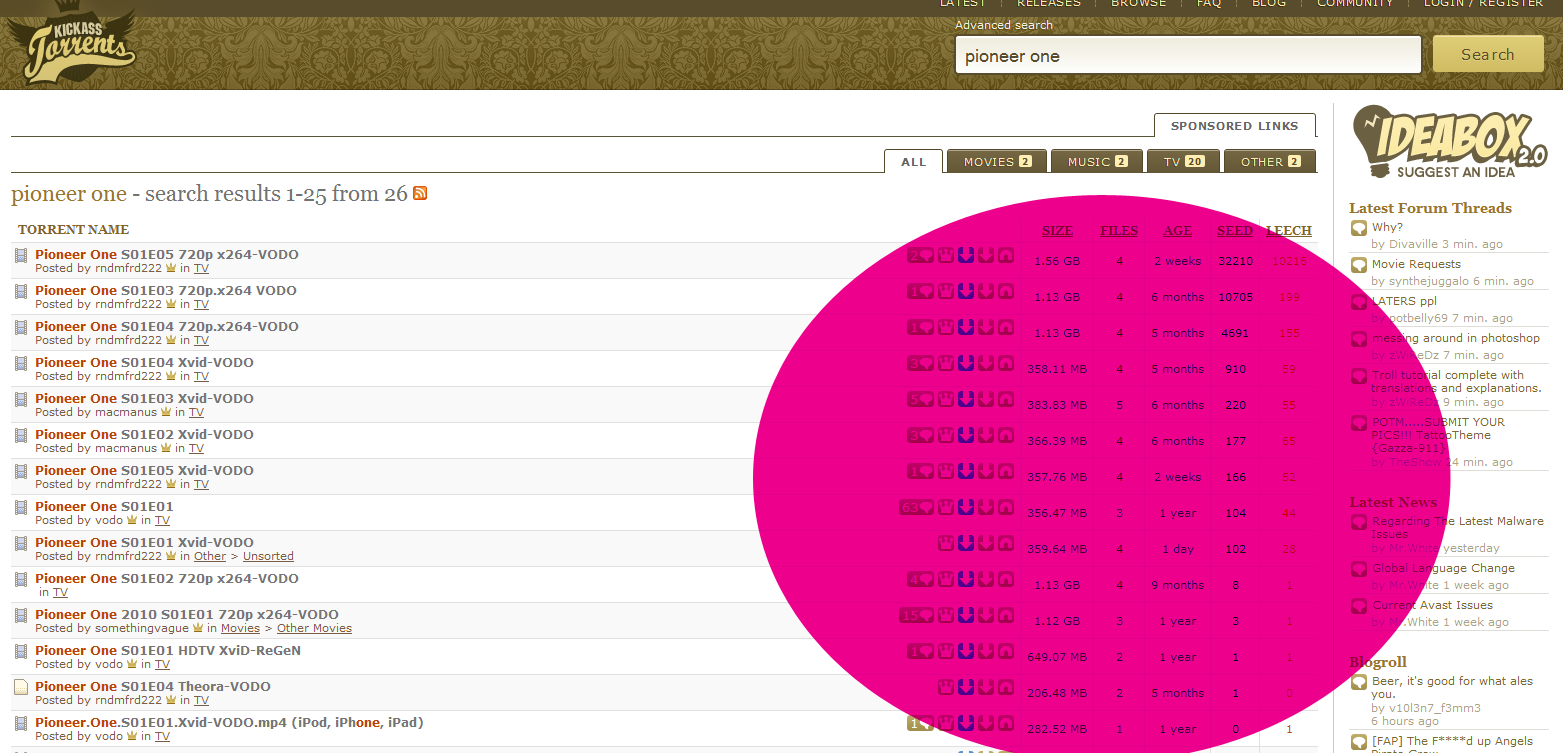This screenshot has height=753, width=1563.
Task: Open comments bubble for Pioneer One S01E05 720p x264-VODO
Action: pyautogui.click(x=920, y=255)
